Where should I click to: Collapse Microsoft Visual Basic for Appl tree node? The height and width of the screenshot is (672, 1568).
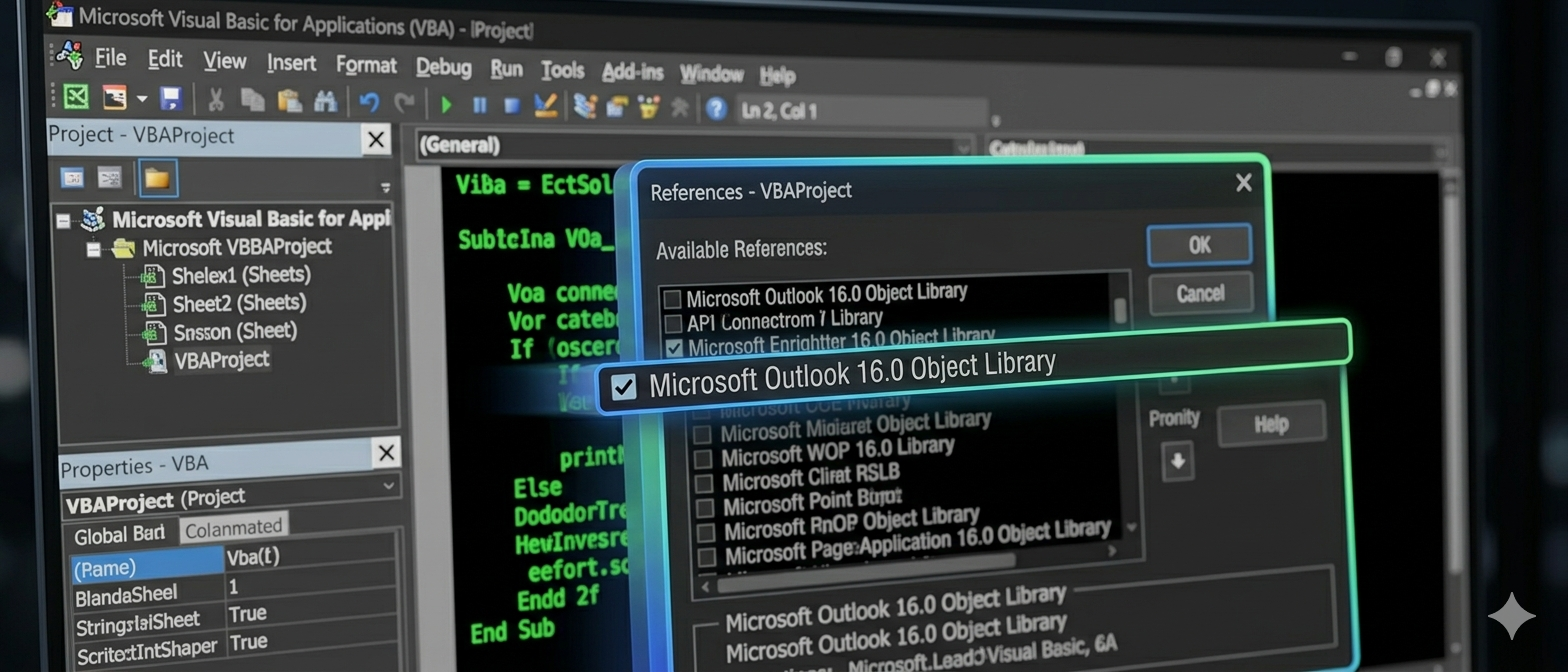point(65,221)
